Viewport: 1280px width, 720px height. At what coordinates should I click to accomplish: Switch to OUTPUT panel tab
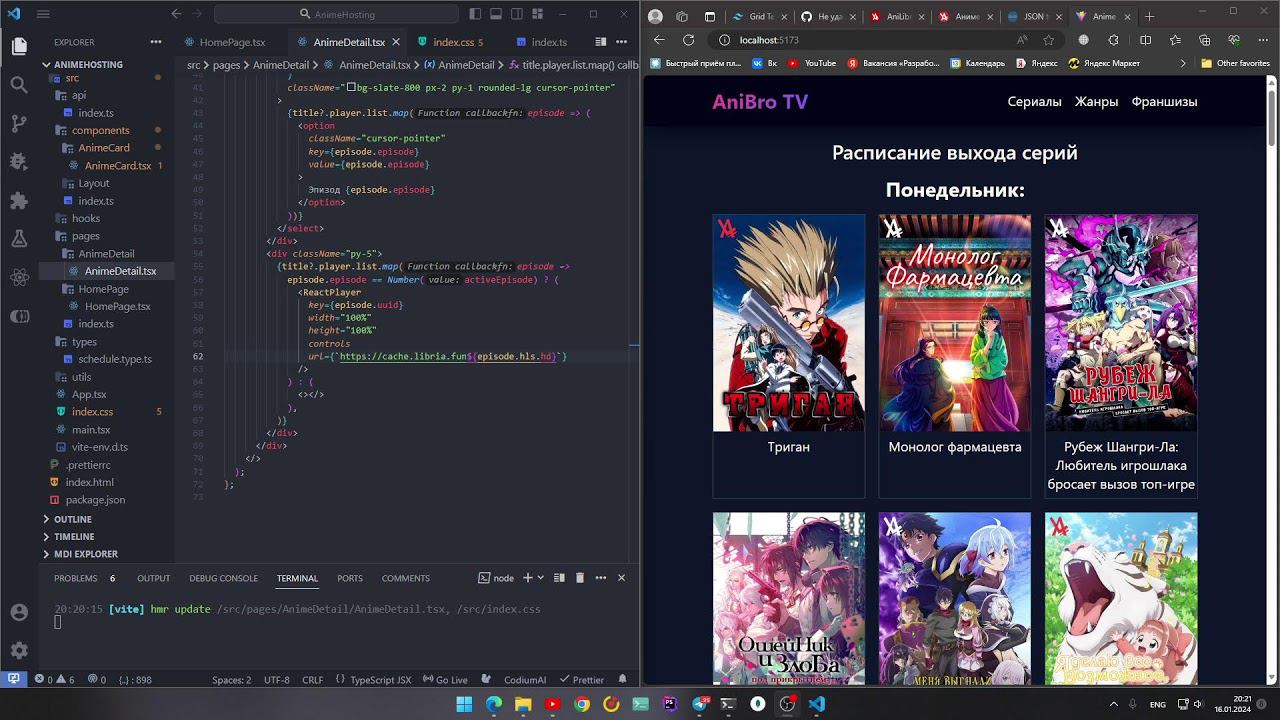tap(154, 578)
